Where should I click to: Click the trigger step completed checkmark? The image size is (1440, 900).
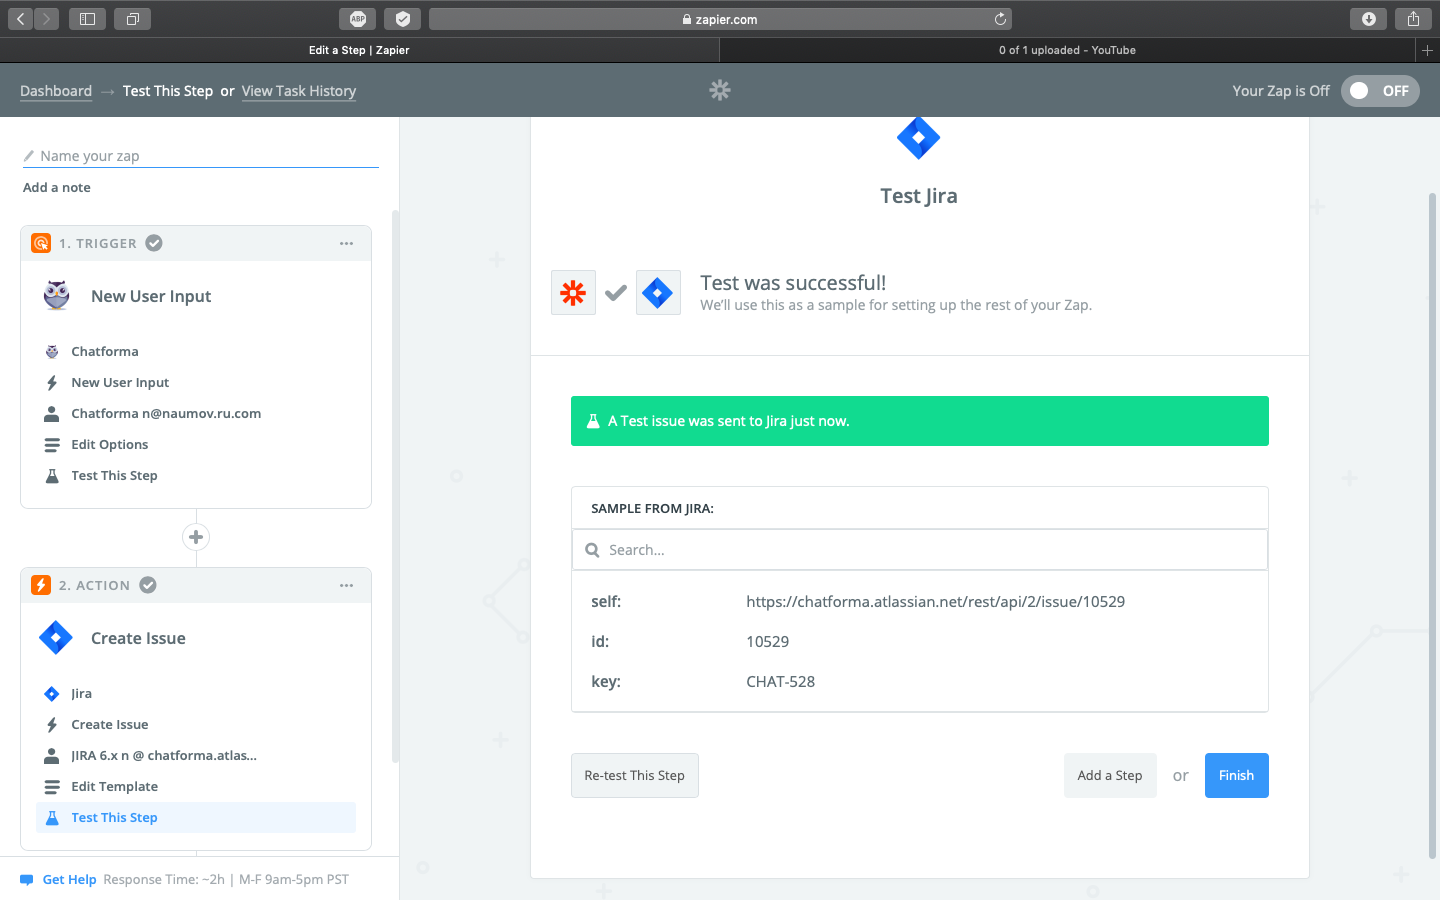click(154, 243)
